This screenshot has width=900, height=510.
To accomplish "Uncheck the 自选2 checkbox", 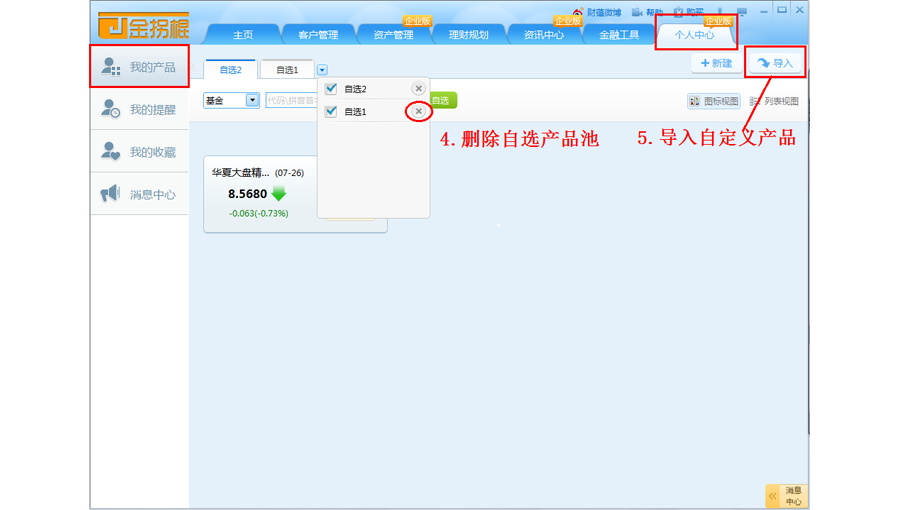I will point(331,89).
